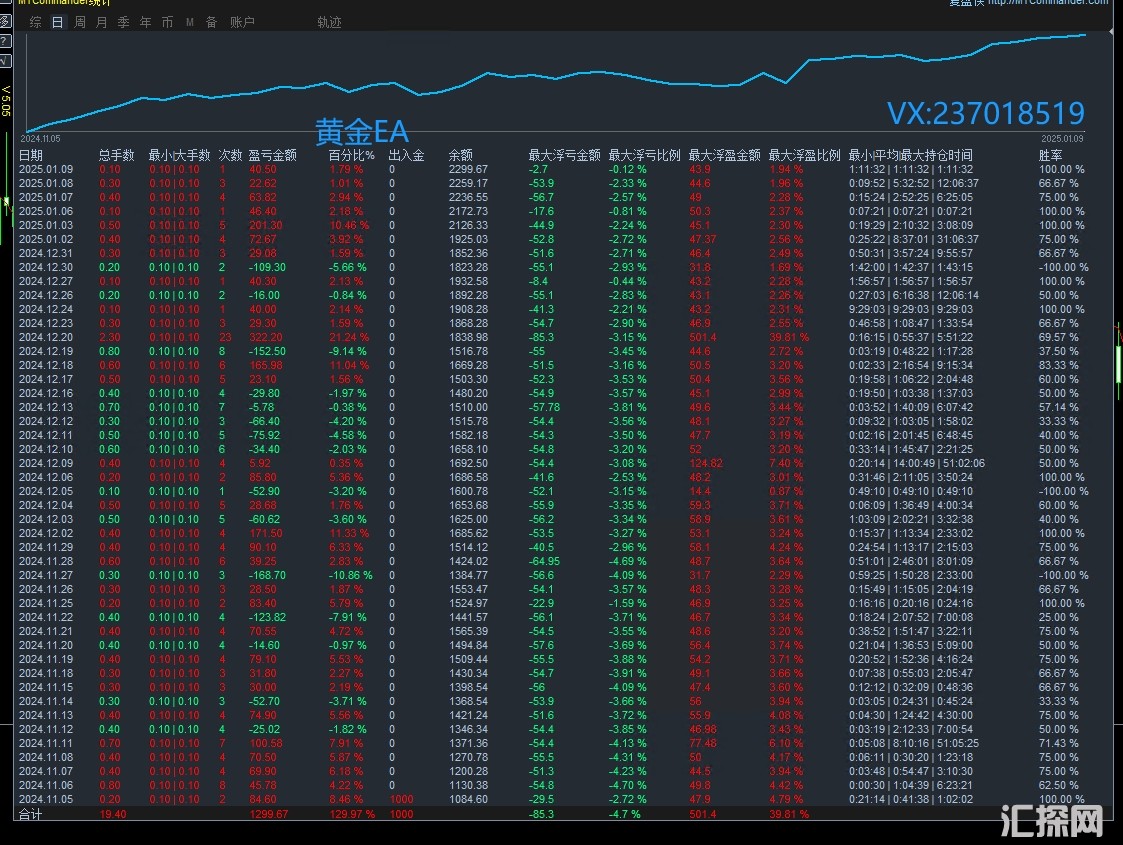Open the 备 notes tab

[211, 22]
